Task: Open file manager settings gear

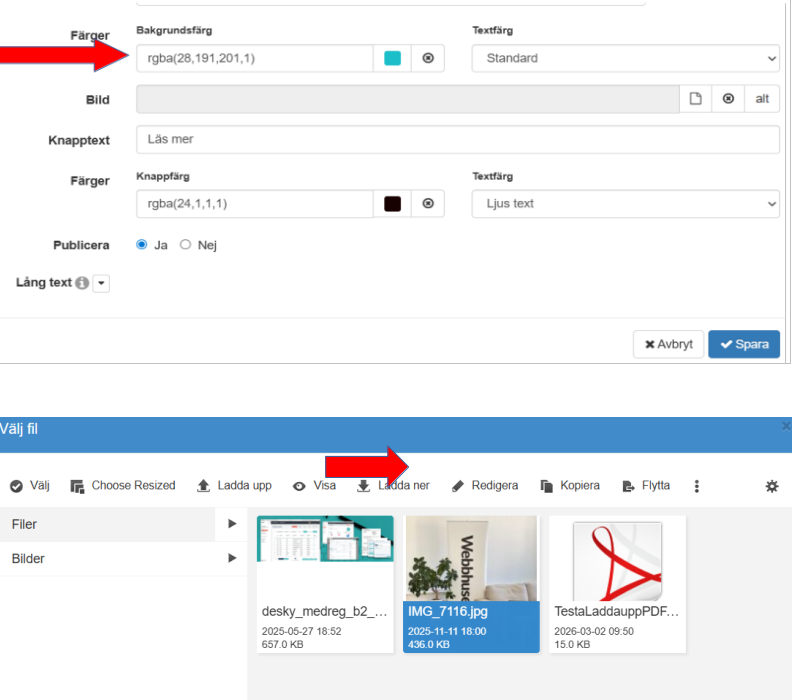Action: 771,486
